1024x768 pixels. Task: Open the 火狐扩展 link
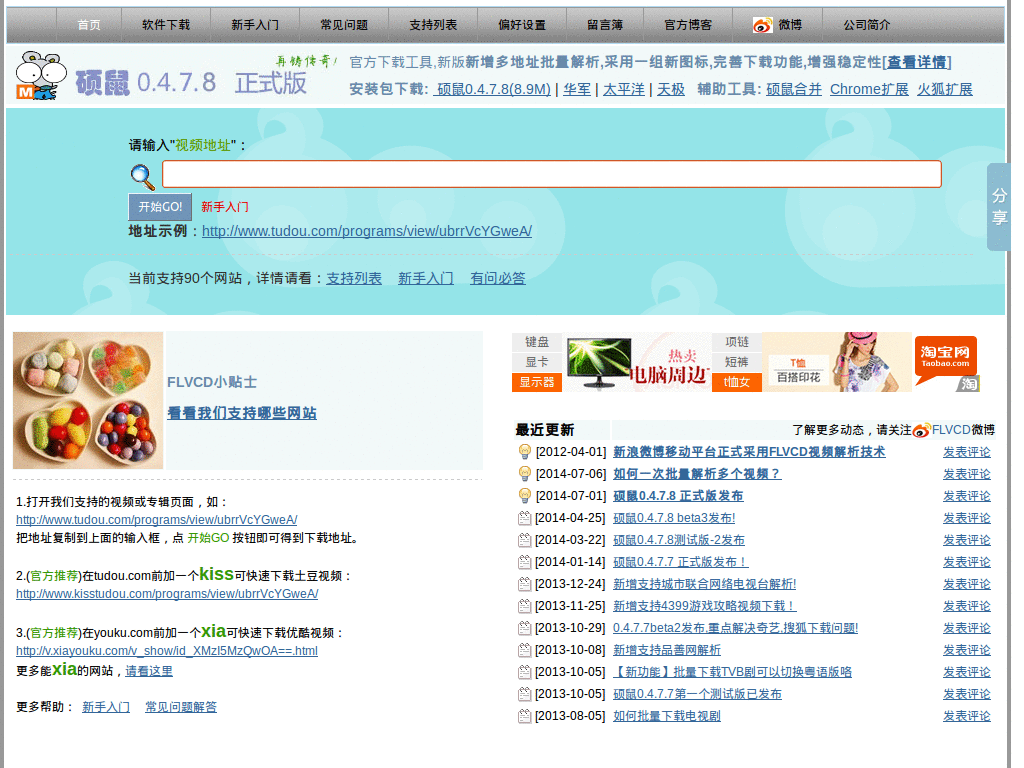(x=944, y=89)
